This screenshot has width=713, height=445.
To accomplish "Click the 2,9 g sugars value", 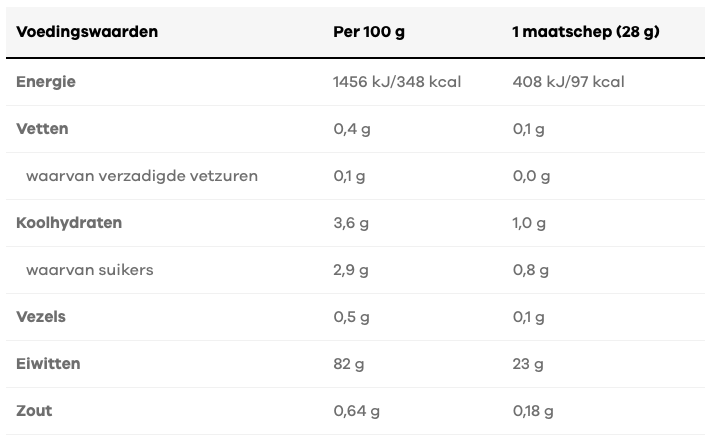I will tap(351, 270).
